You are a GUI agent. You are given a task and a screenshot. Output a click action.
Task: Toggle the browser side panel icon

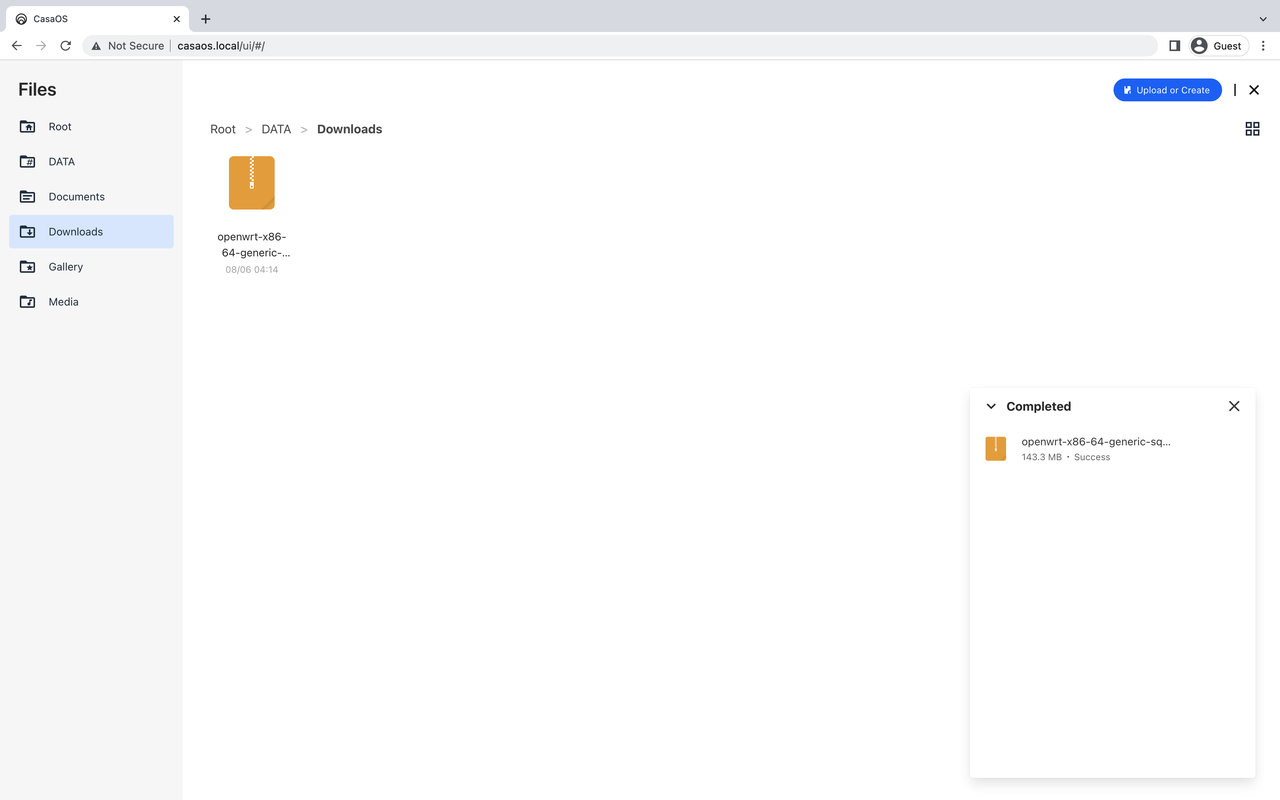tap(1174, 46)
